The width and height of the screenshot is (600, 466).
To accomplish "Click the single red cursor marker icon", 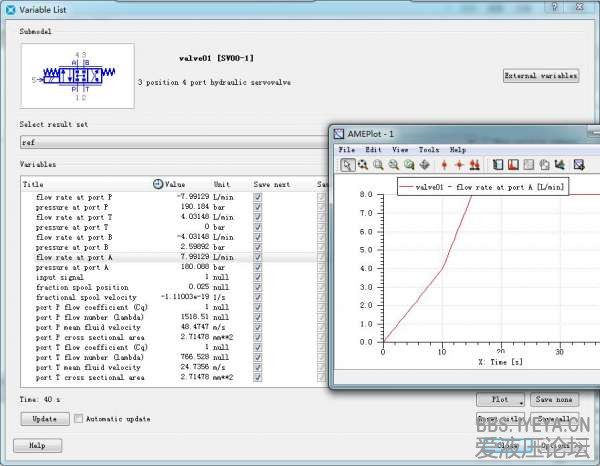I will tap(443, 165).
